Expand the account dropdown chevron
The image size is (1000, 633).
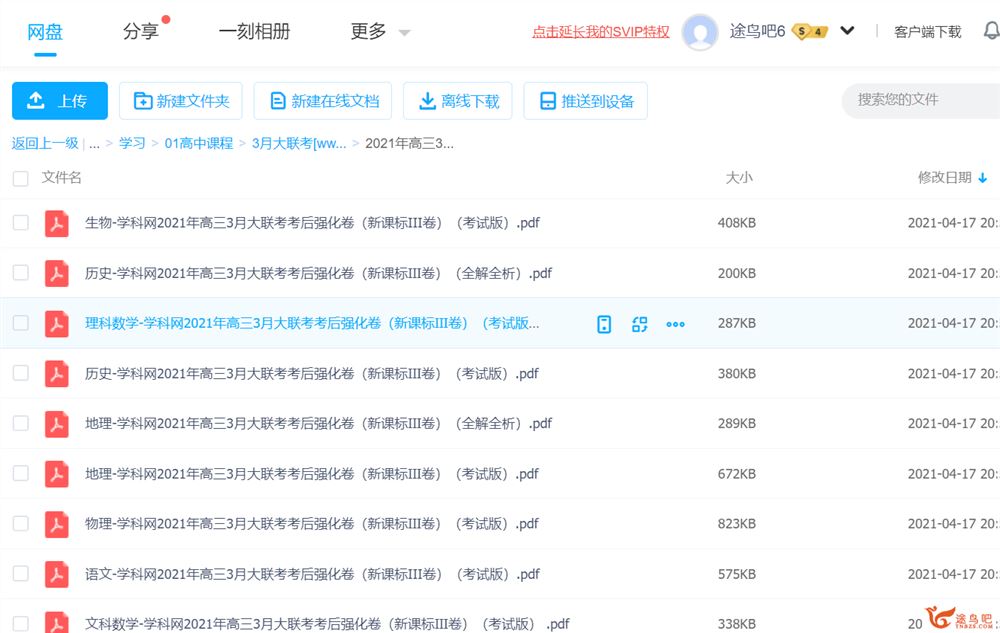[x=847, y=31]
